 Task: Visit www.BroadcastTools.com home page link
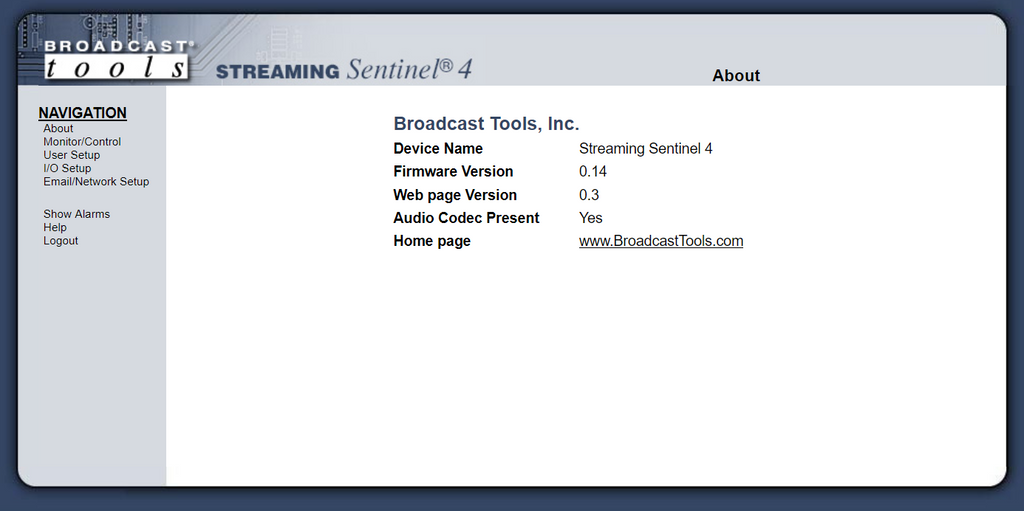pos(661,241)
